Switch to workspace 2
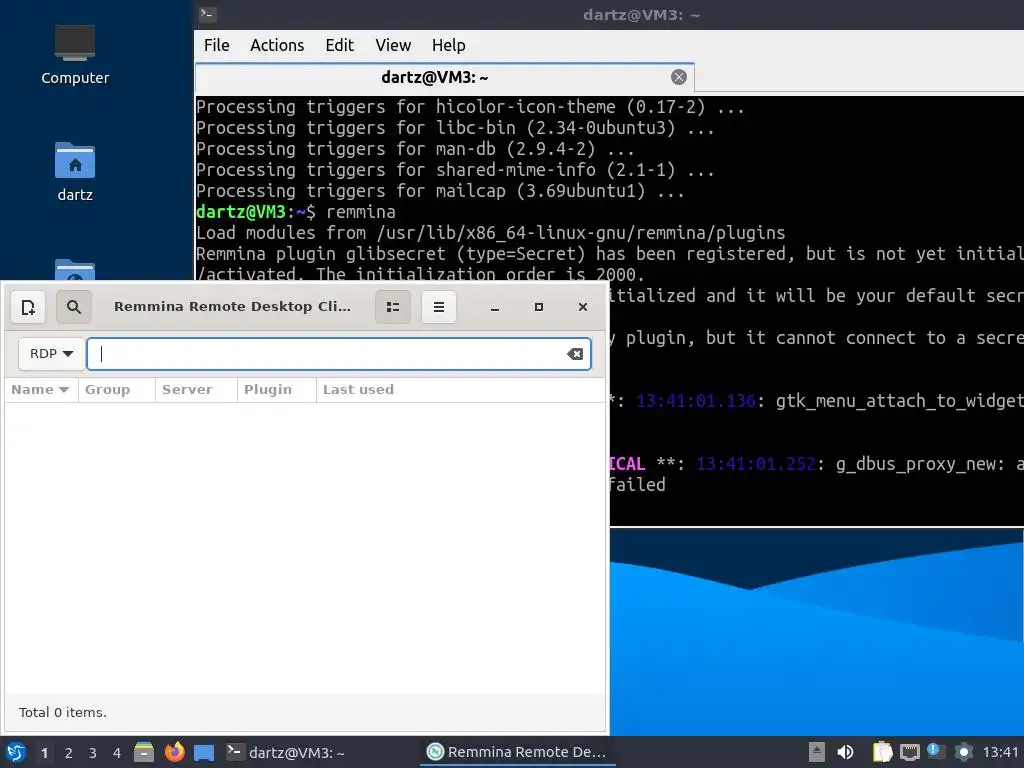The width and height of the screenshot is (1024, 768). coord(69,753)
